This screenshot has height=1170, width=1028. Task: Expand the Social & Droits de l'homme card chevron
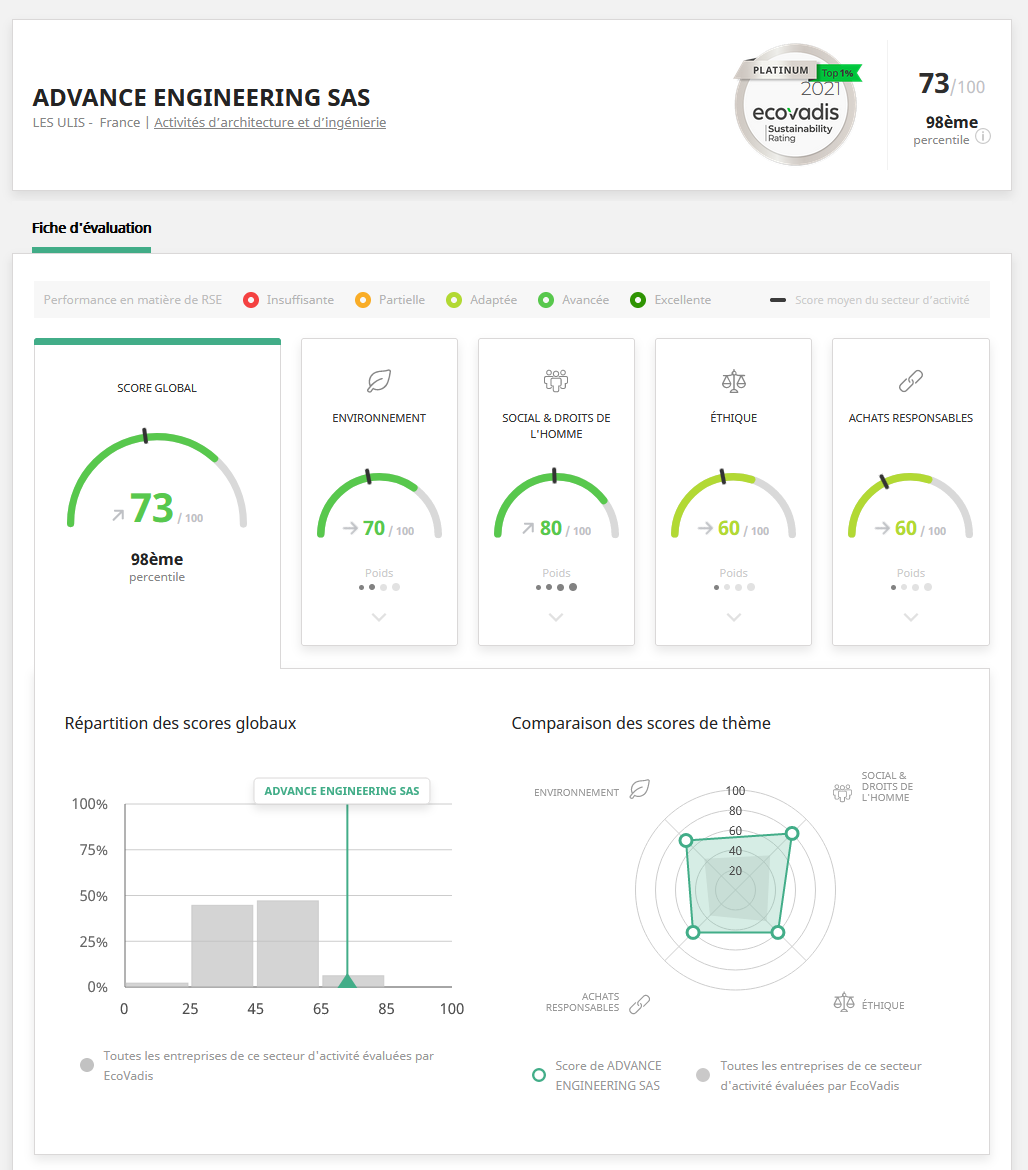click(556, 617)
